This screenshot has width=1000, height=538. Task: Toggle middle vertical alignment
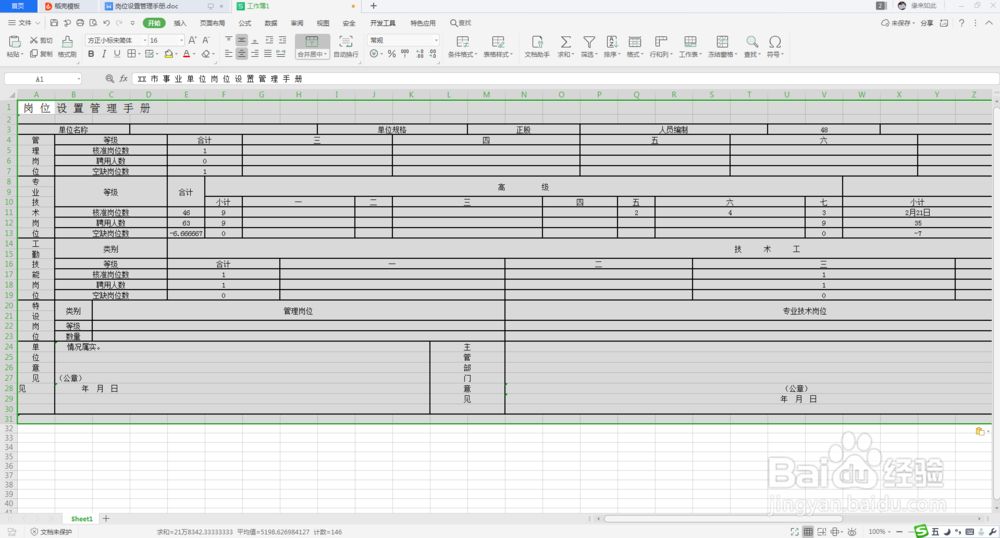(242, 40)
